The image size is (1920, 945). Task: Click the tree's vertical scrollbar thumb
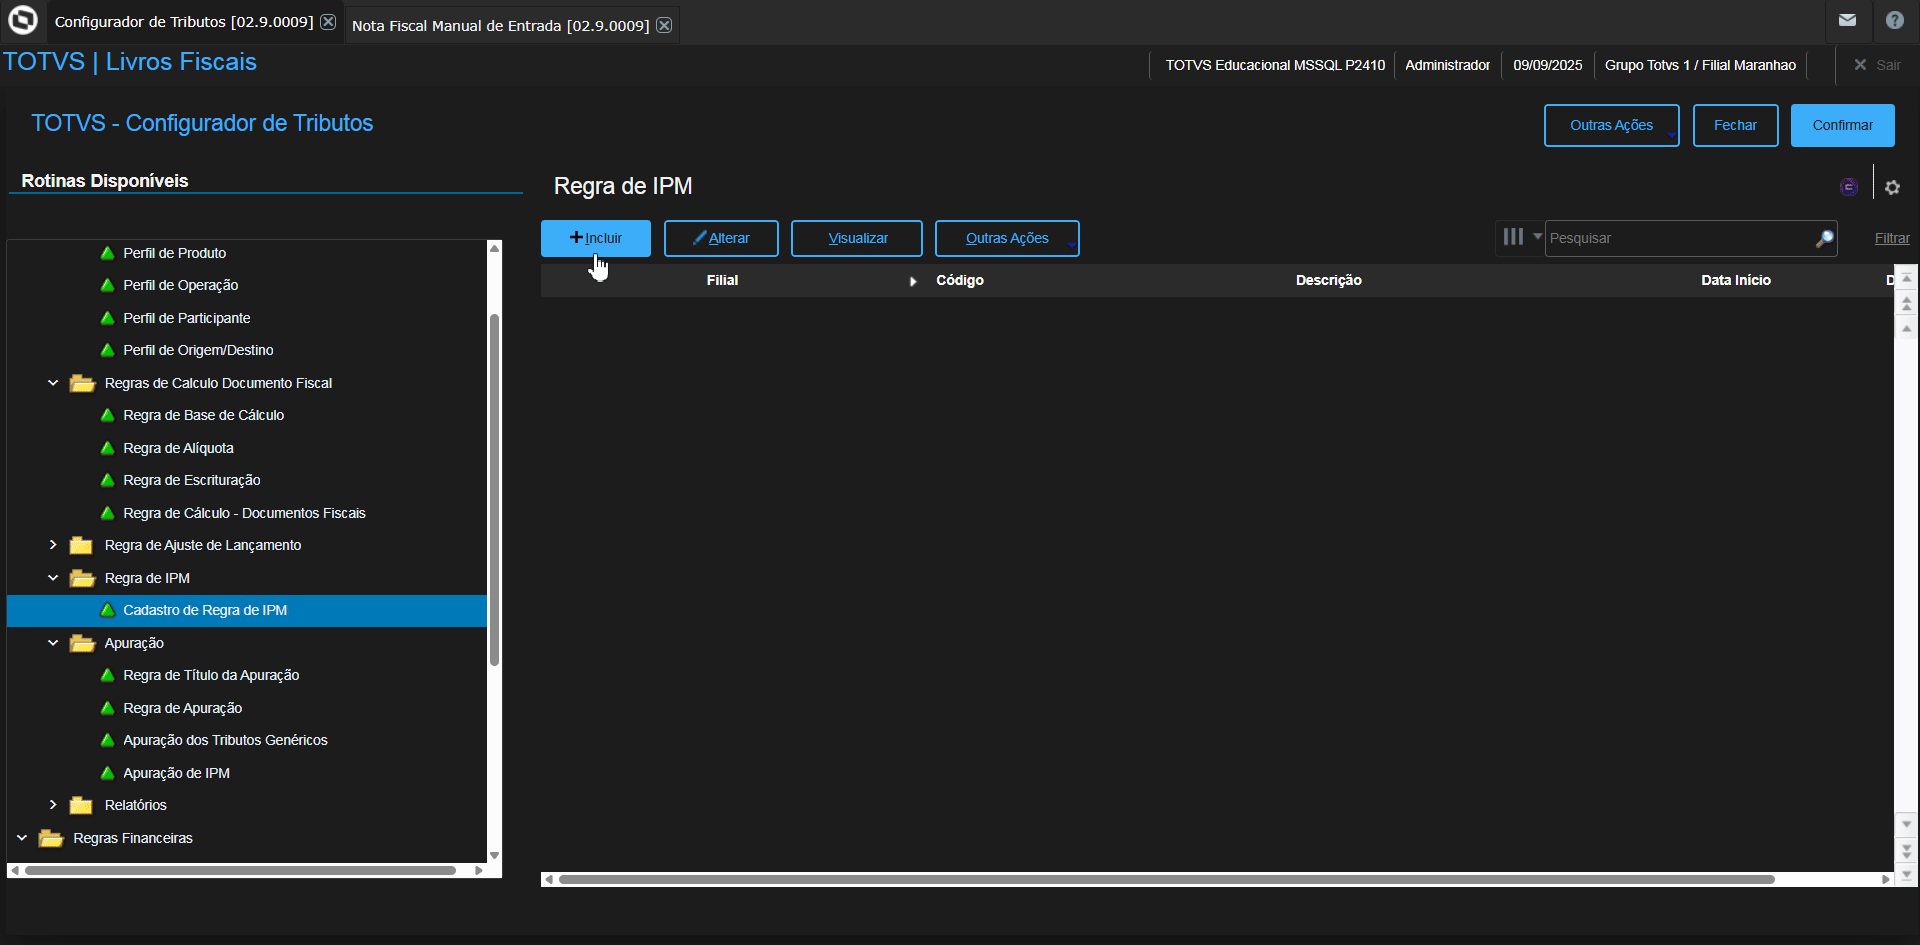(x=494, y=490)
